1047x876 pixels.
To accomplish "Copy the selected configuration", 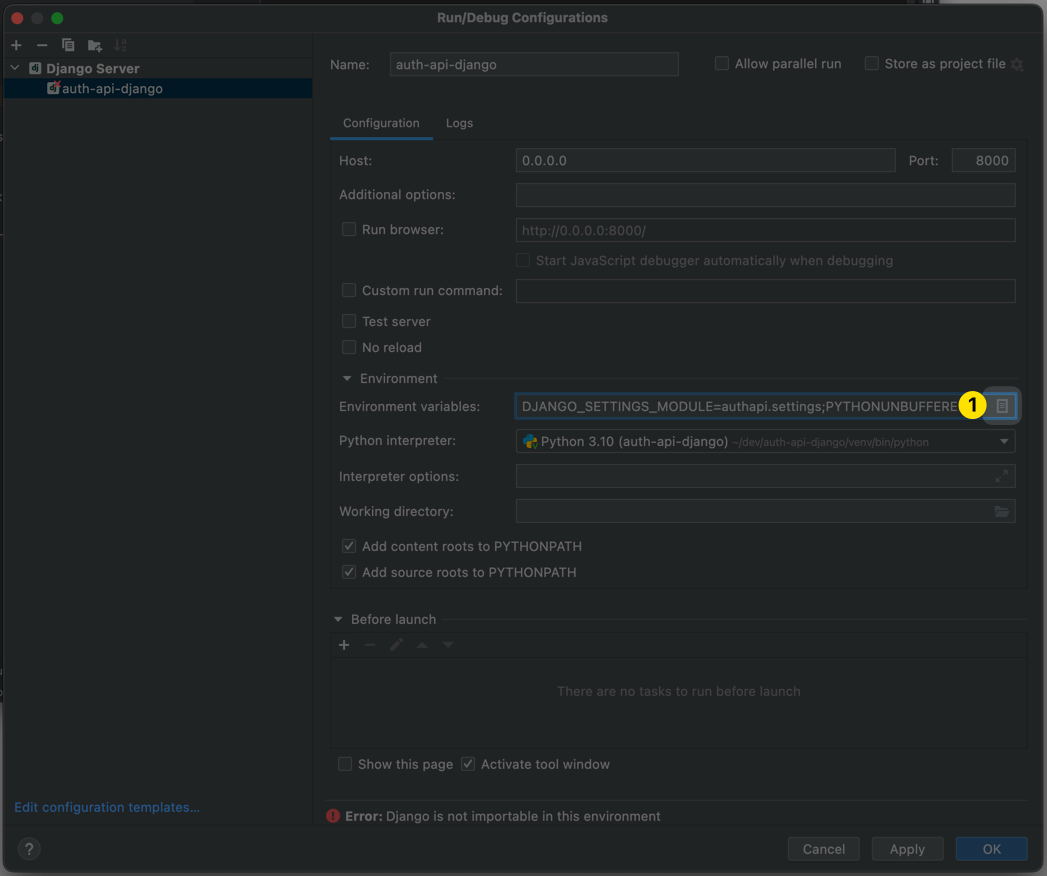I will pyautogui.click(x=68, y=45).
